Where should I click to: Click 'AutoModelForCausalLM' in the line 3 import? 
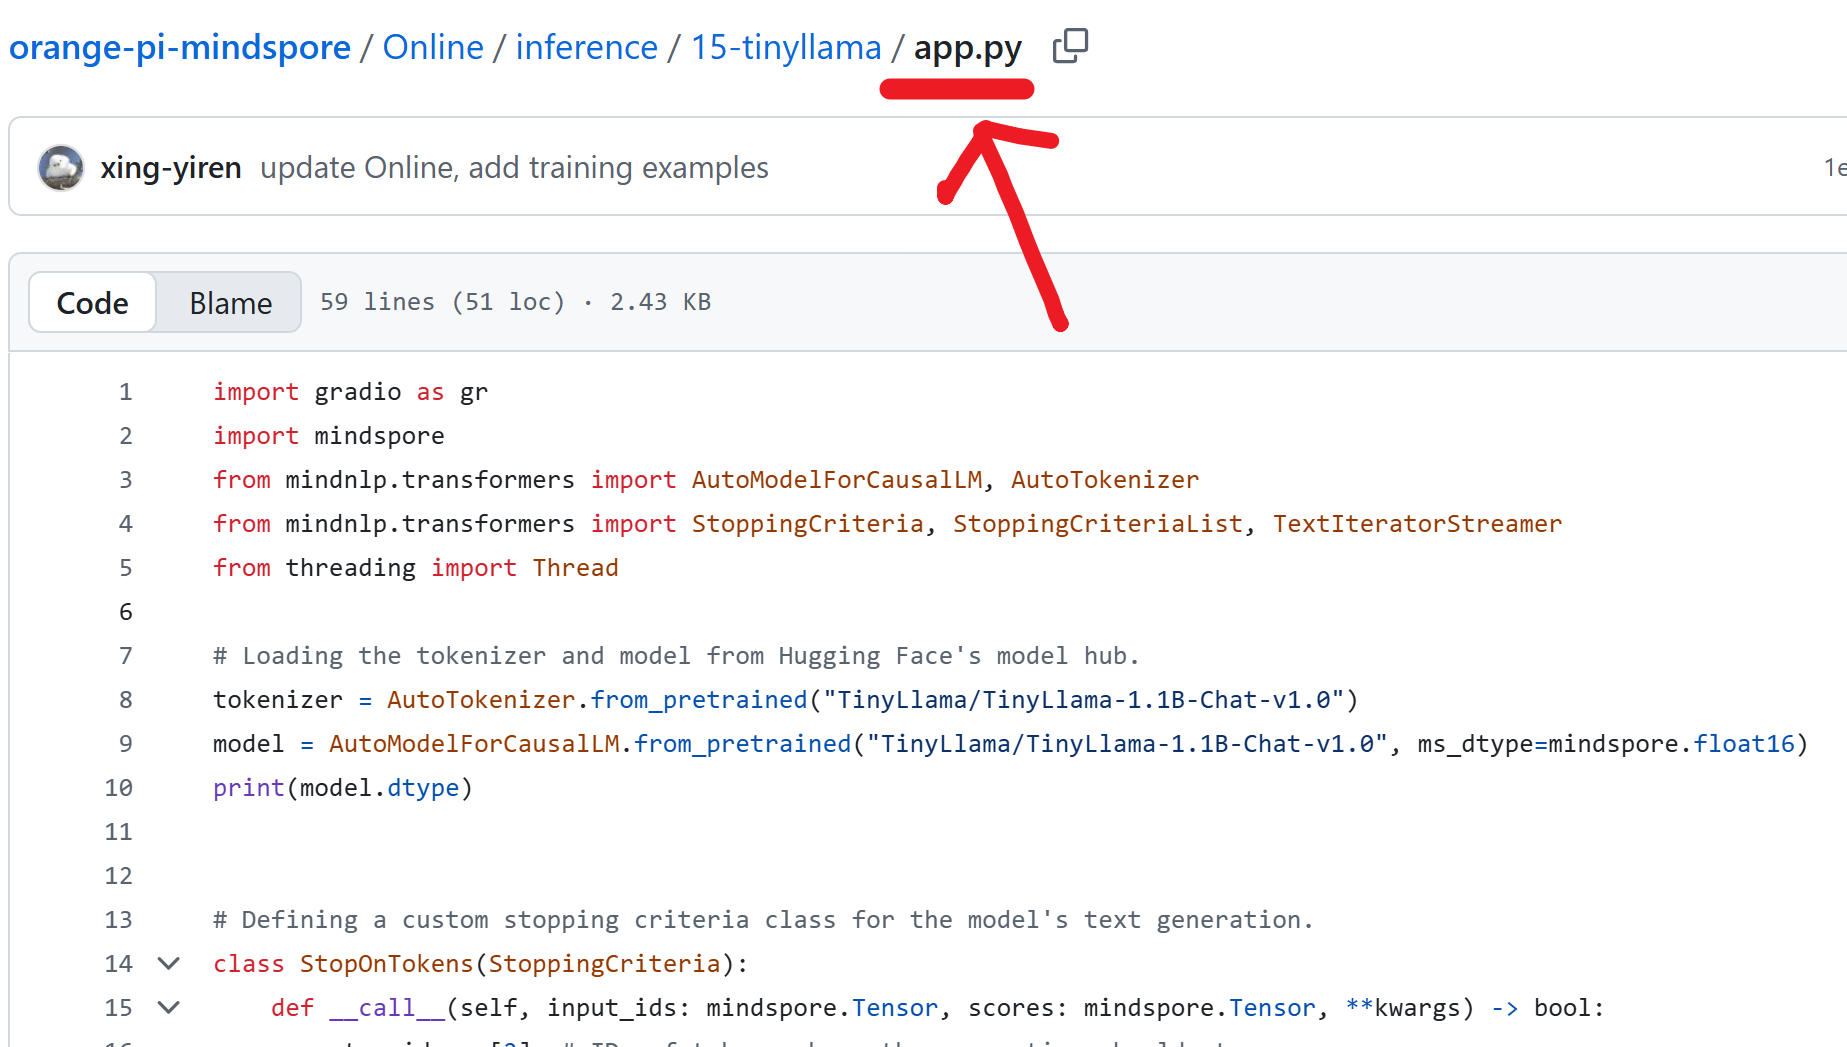(837, 480)
